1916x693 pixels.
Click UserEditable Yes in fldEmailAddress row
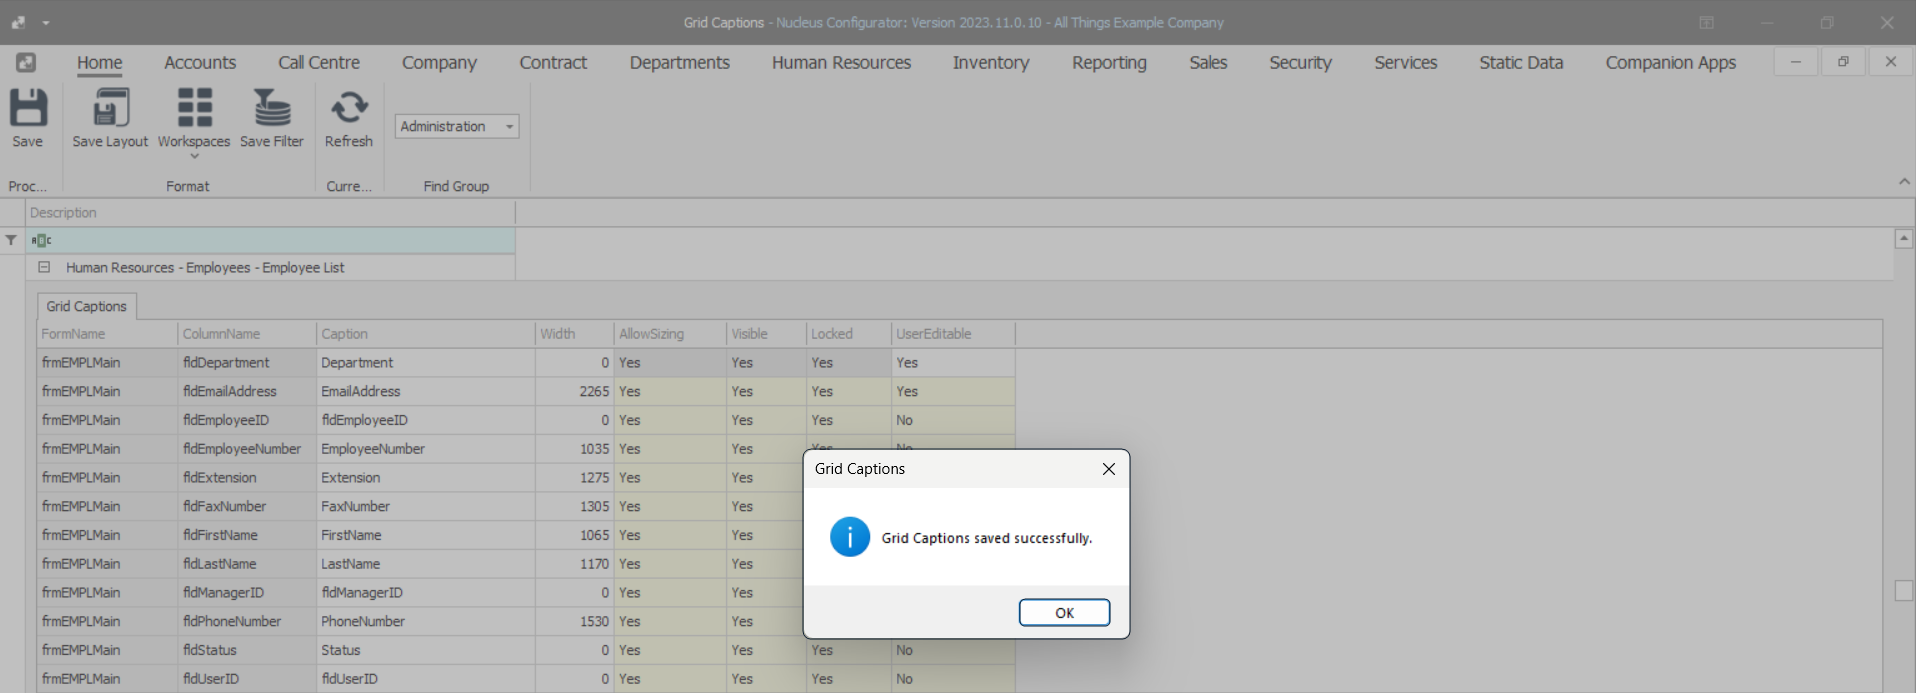point(953,392)
